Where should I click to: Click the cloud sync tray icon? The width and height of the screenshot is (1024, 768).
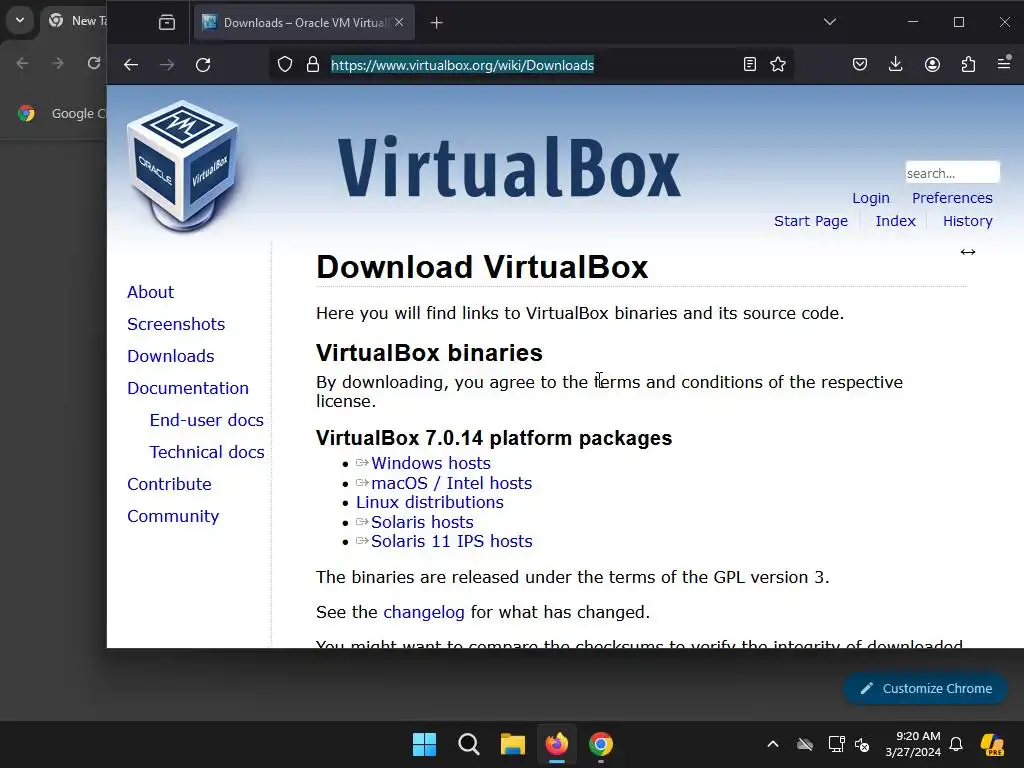(x=805, y=744)
